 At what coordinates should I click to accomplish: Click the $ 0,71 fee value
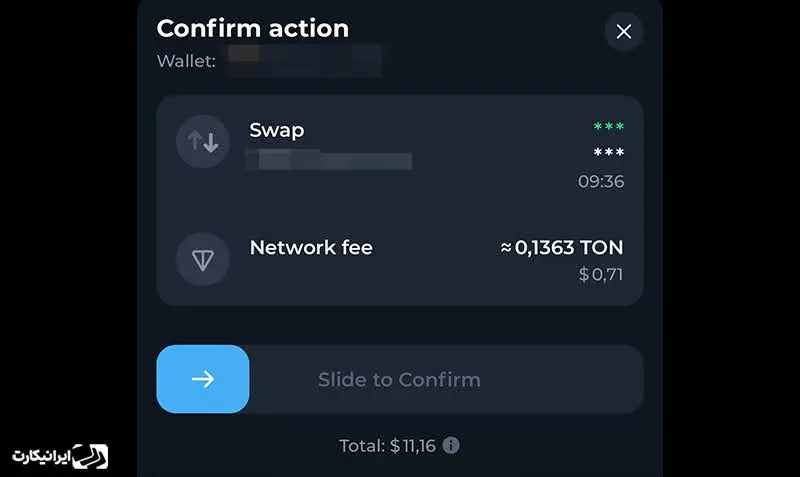601,275
